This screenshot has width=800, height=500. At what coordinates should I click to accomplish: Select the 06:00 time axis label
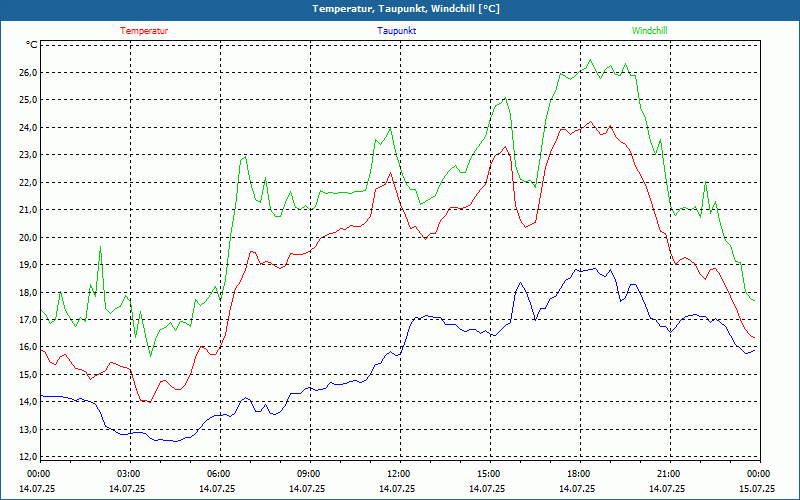[219, 474]
